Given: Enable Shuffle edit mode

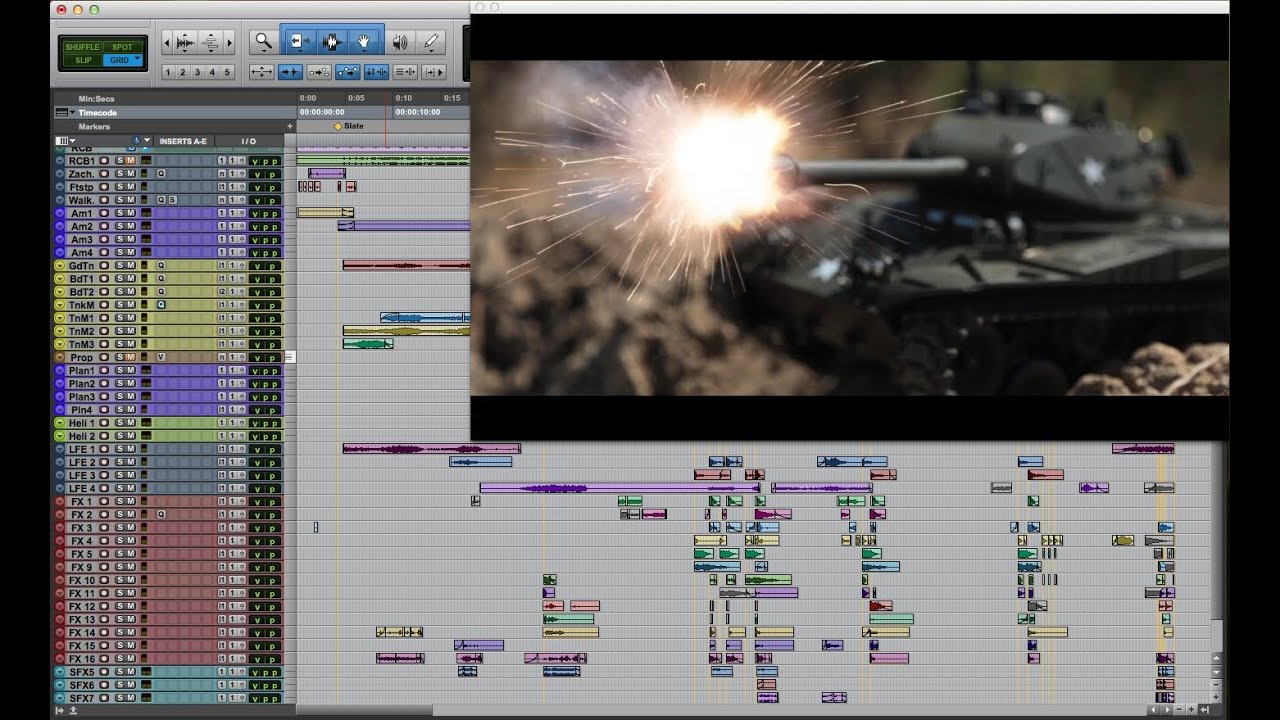Looking at the screenshot, I should 82,47.
